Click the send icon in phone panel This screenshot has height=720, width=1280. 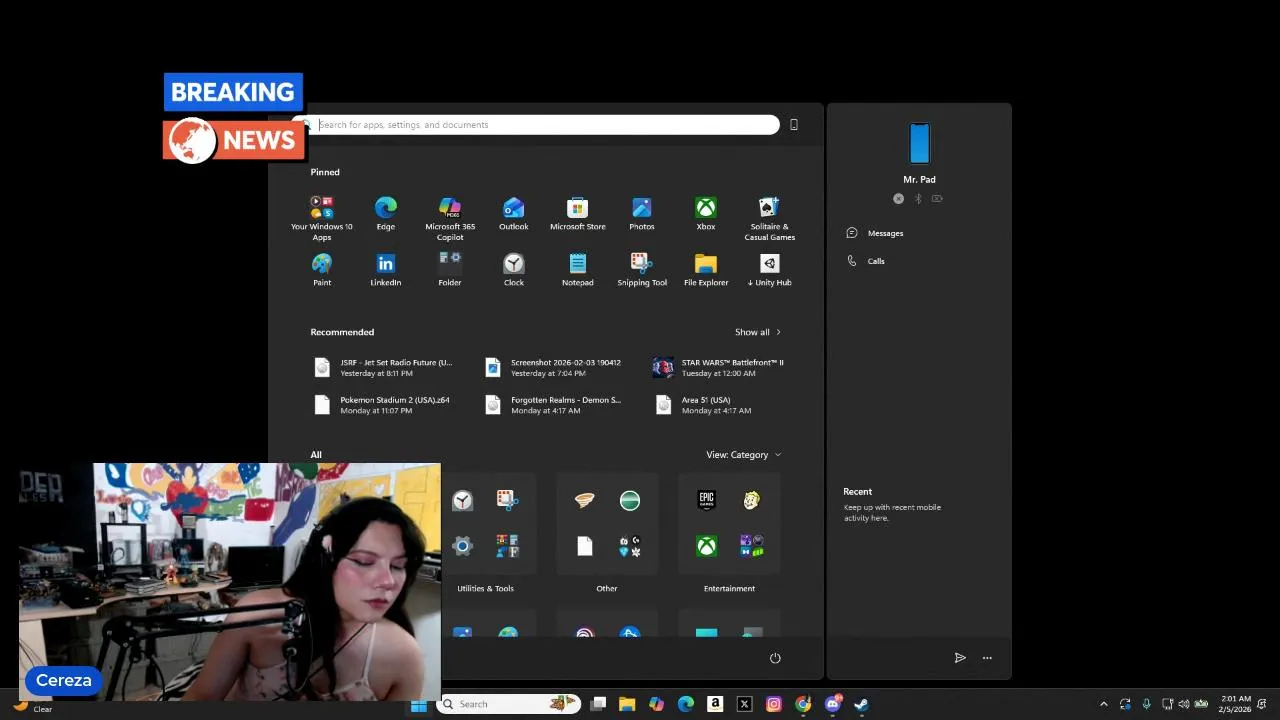(960, 658)
